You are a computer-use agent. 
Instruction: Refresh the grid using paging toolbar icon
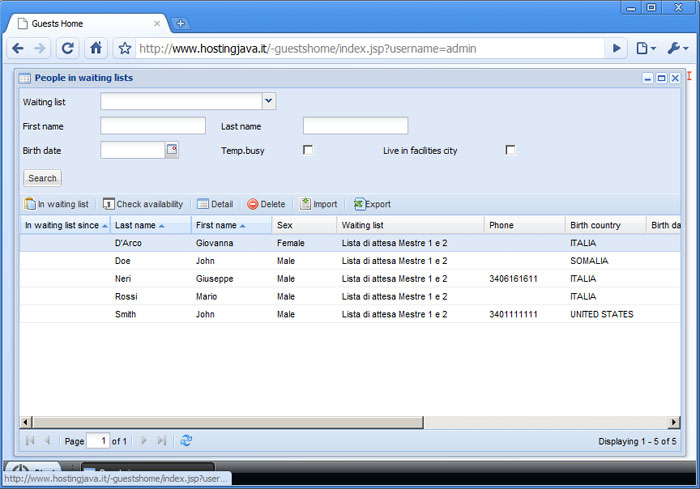[186, 440]
